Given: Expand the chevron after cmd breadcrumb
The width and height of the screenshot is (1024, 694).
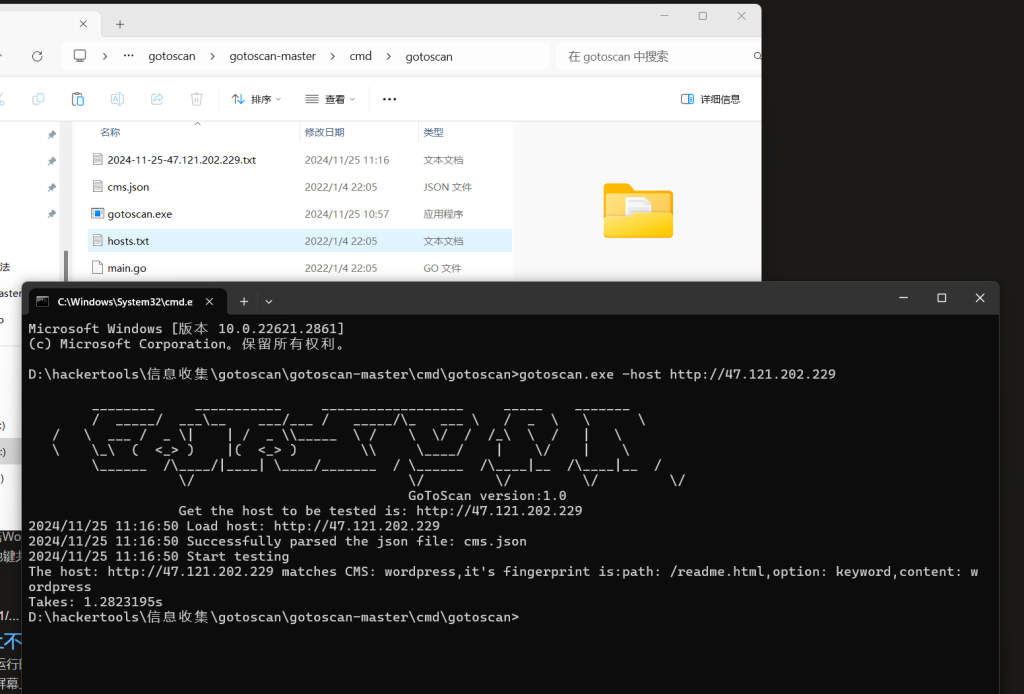Looking at the screenshot, I should pos(389,56).
